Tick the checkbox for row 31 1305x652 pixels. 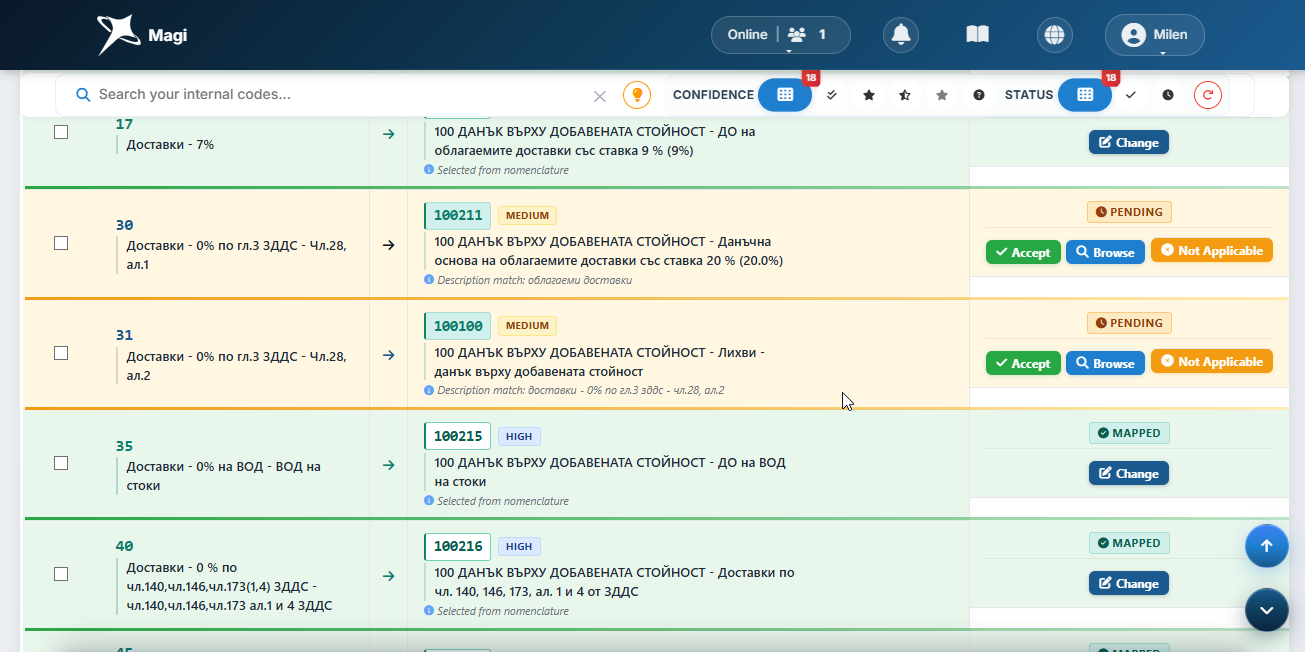click(61, 353)
